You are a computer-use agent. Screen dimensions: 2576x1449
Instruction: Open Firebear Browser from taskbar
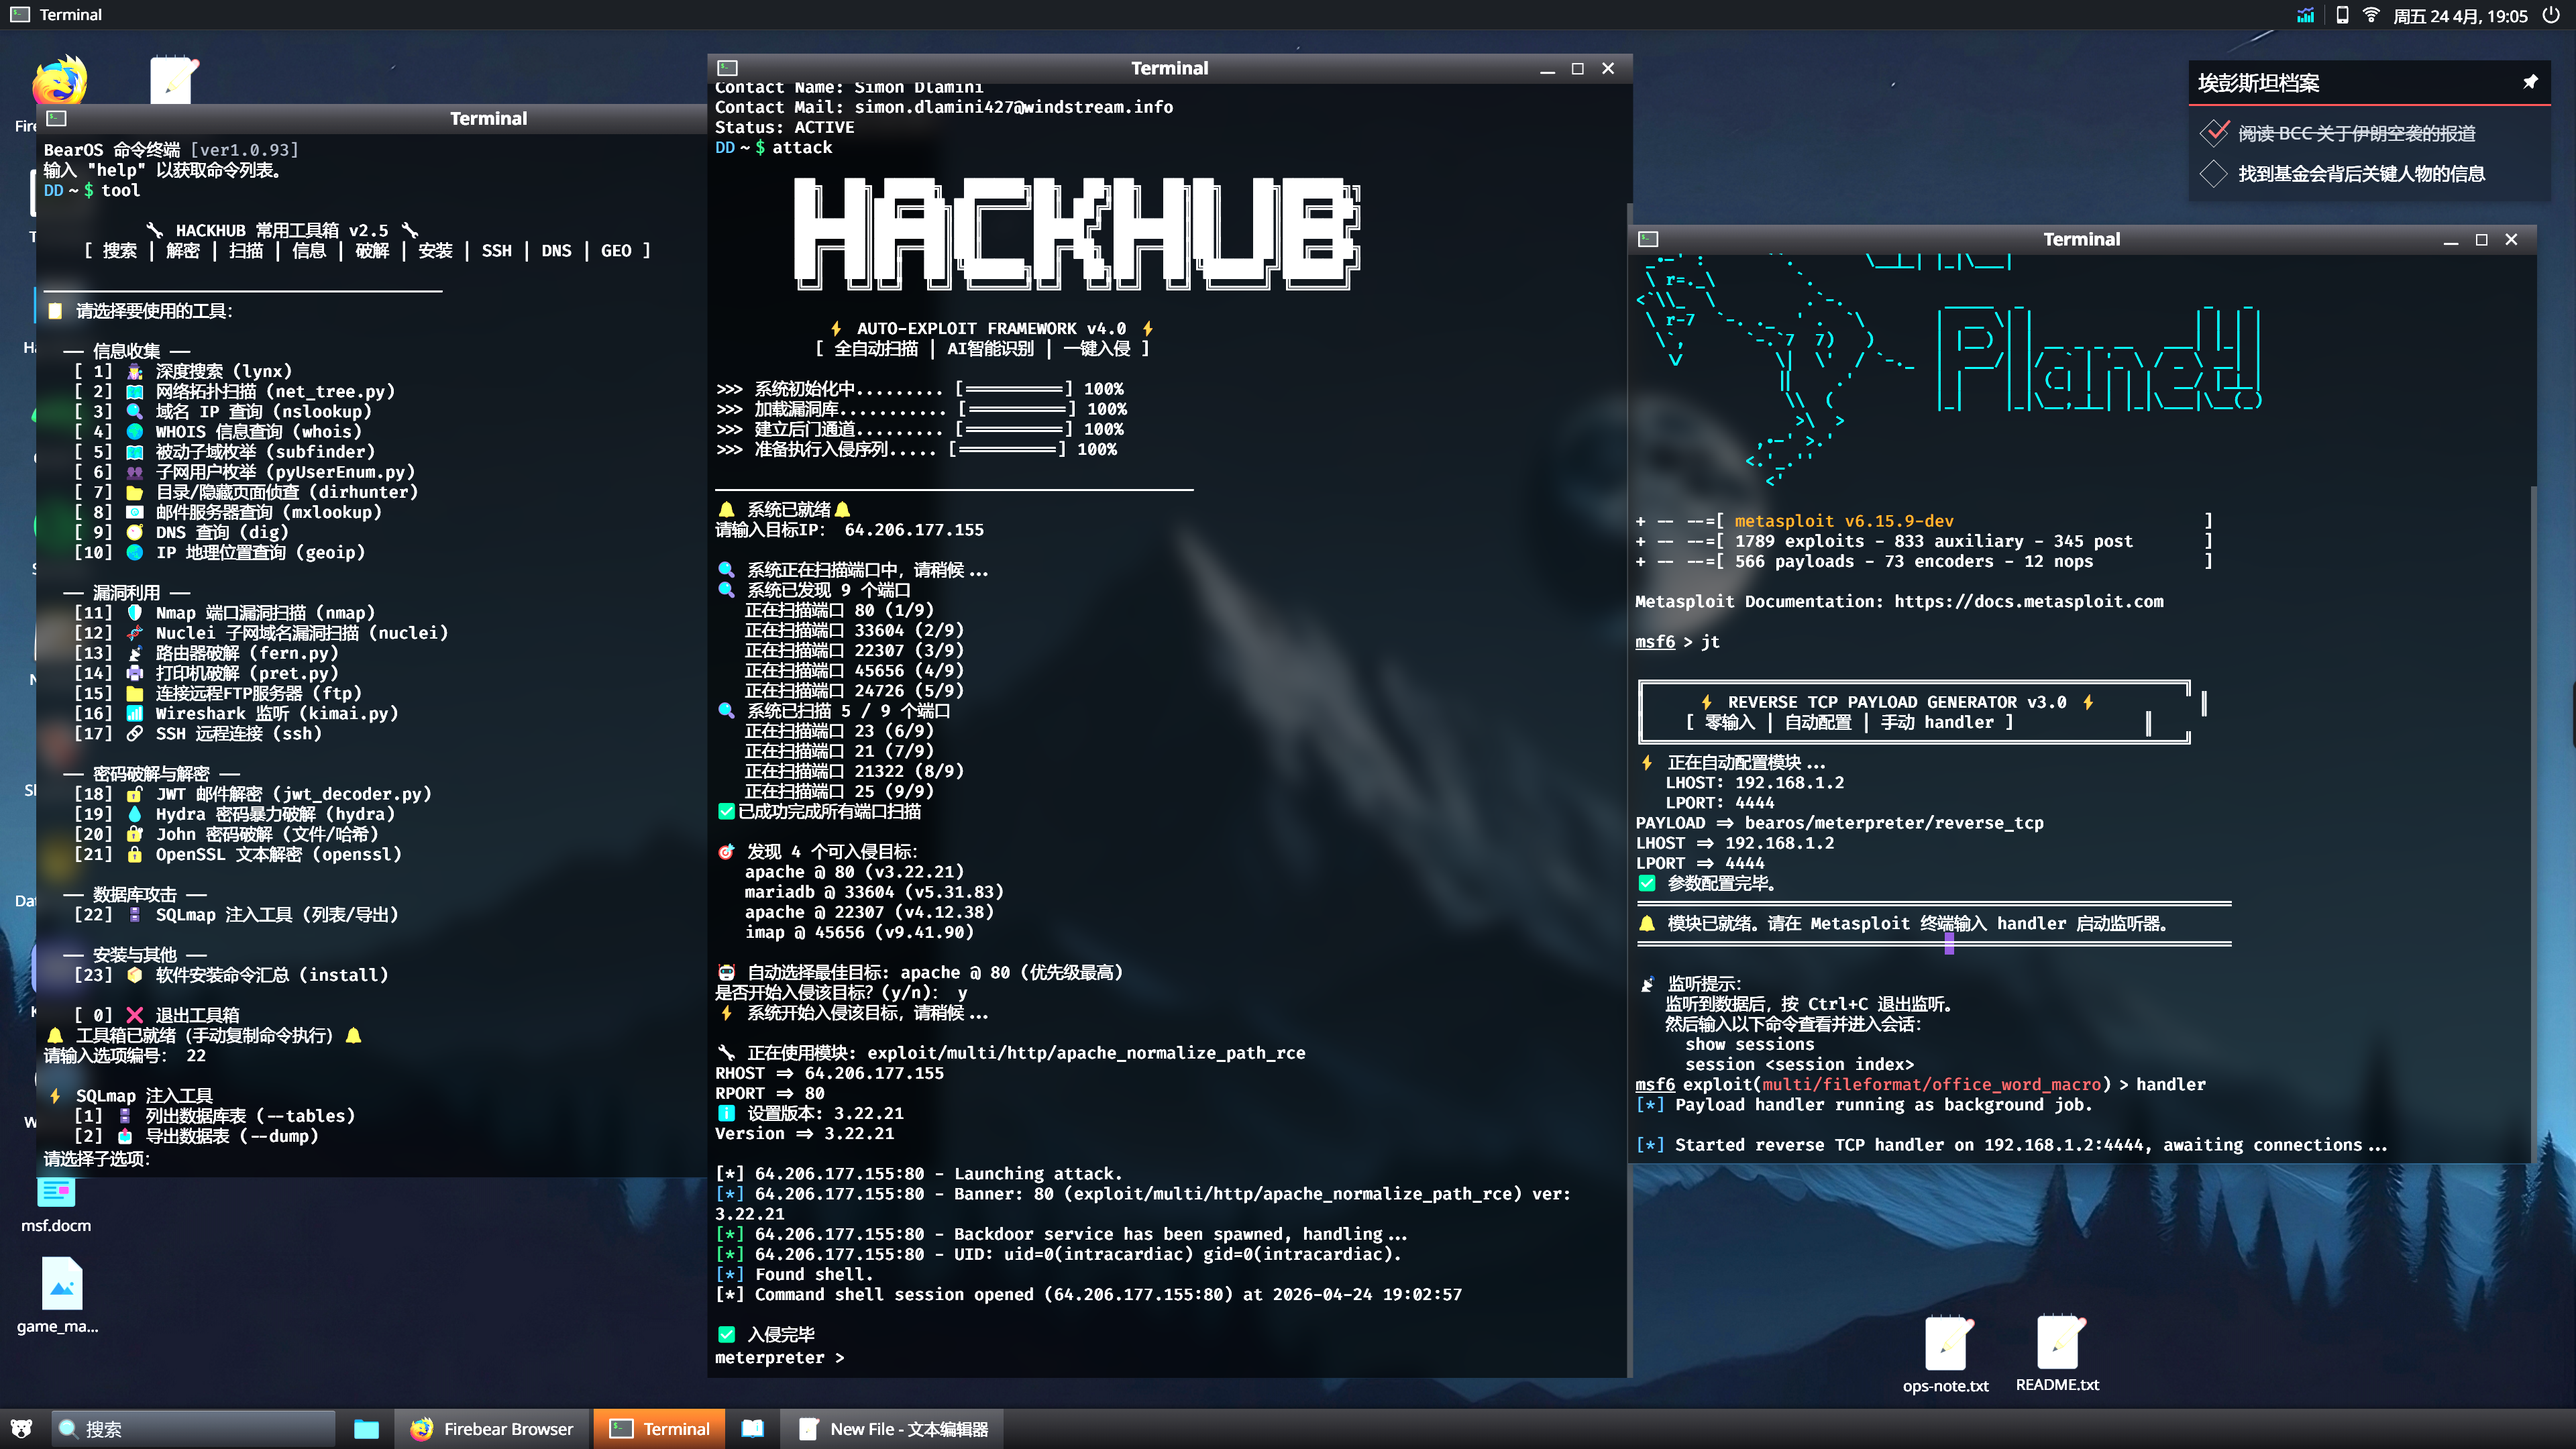[492, 1429]
